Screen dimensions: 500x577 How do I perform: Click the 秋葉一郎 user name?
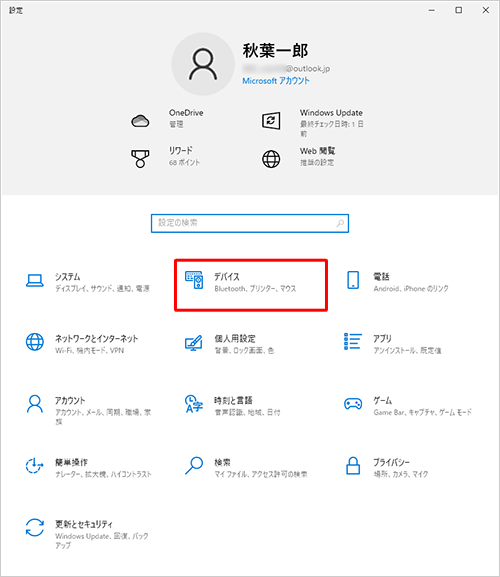coord(275,51)
